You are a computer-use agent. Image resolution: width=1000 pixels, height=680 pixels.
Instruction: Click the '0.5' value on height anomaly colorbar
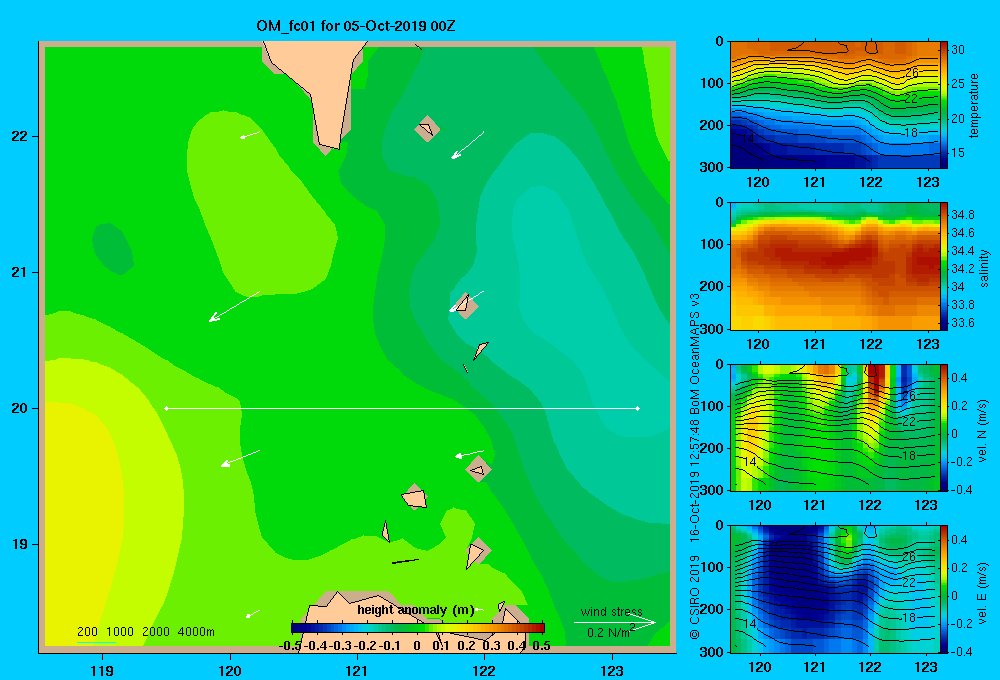pos(541,646)
